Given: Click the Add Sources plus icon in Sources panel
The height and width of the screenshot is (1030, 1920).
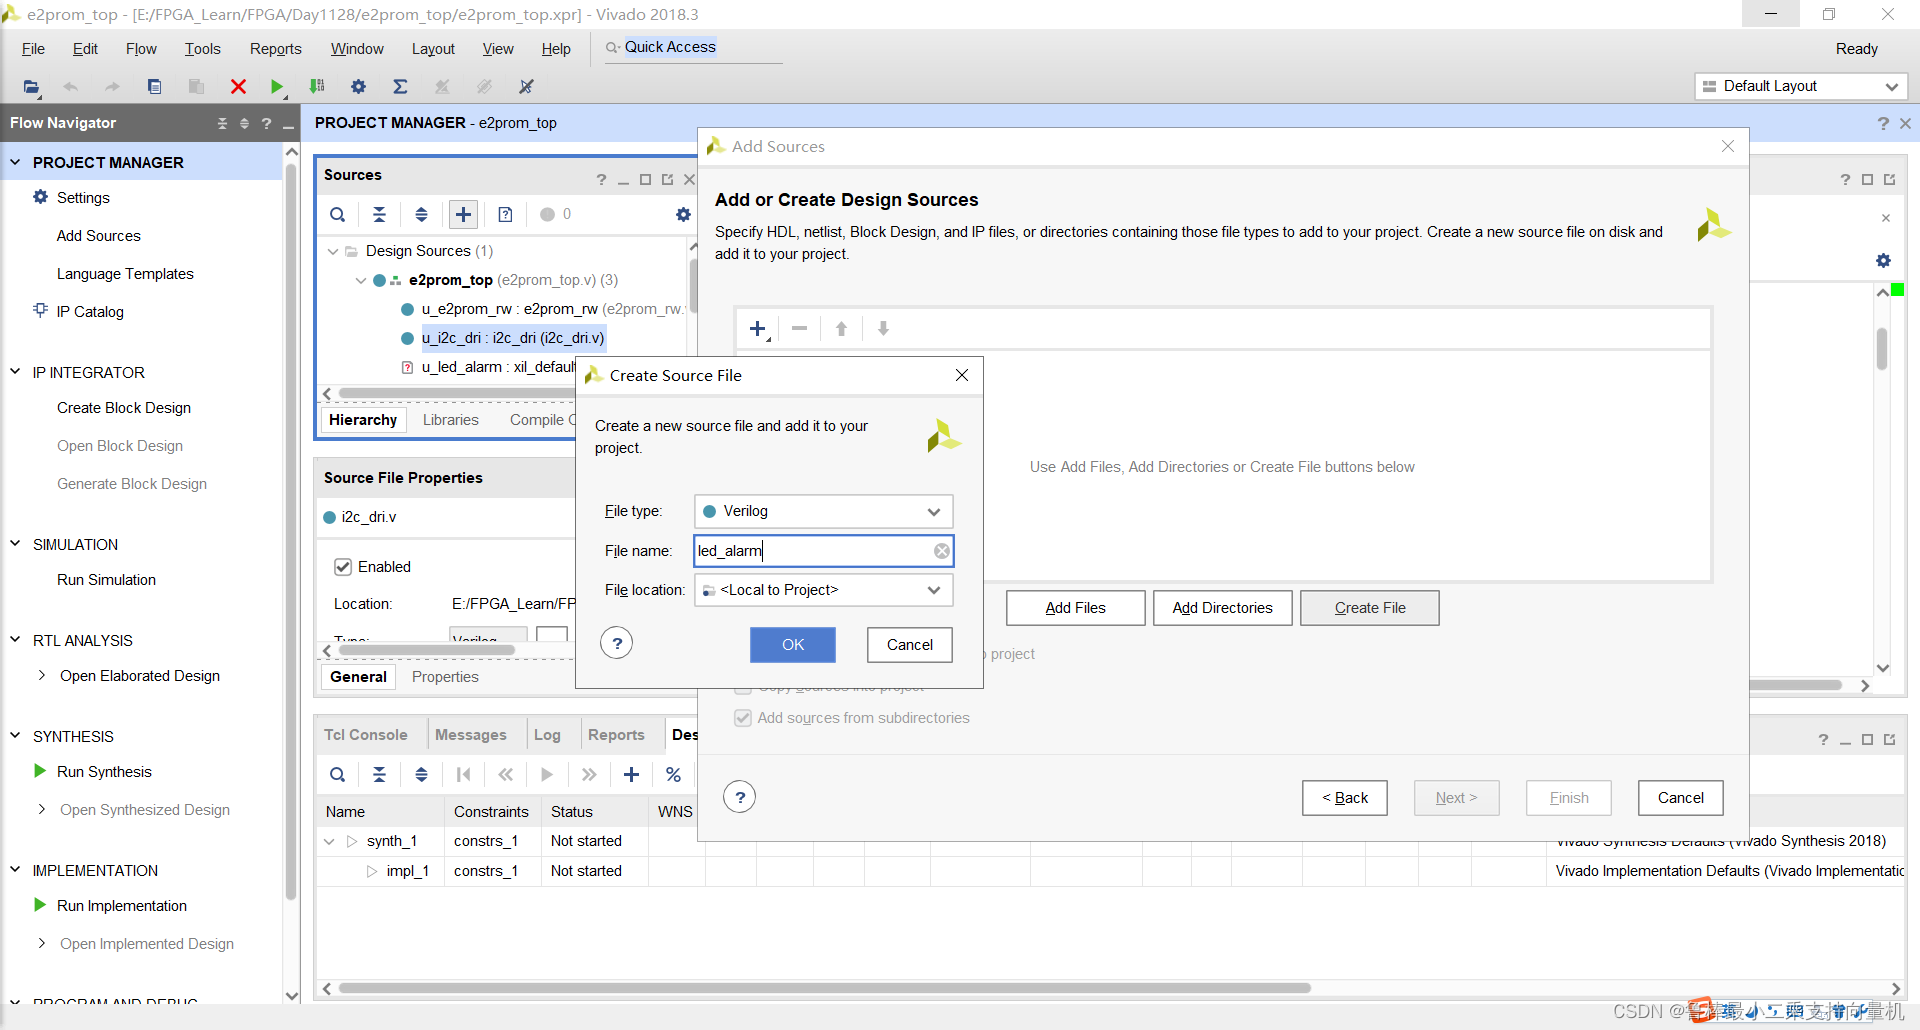Looking at the screenshot, I should coord(463,214).
